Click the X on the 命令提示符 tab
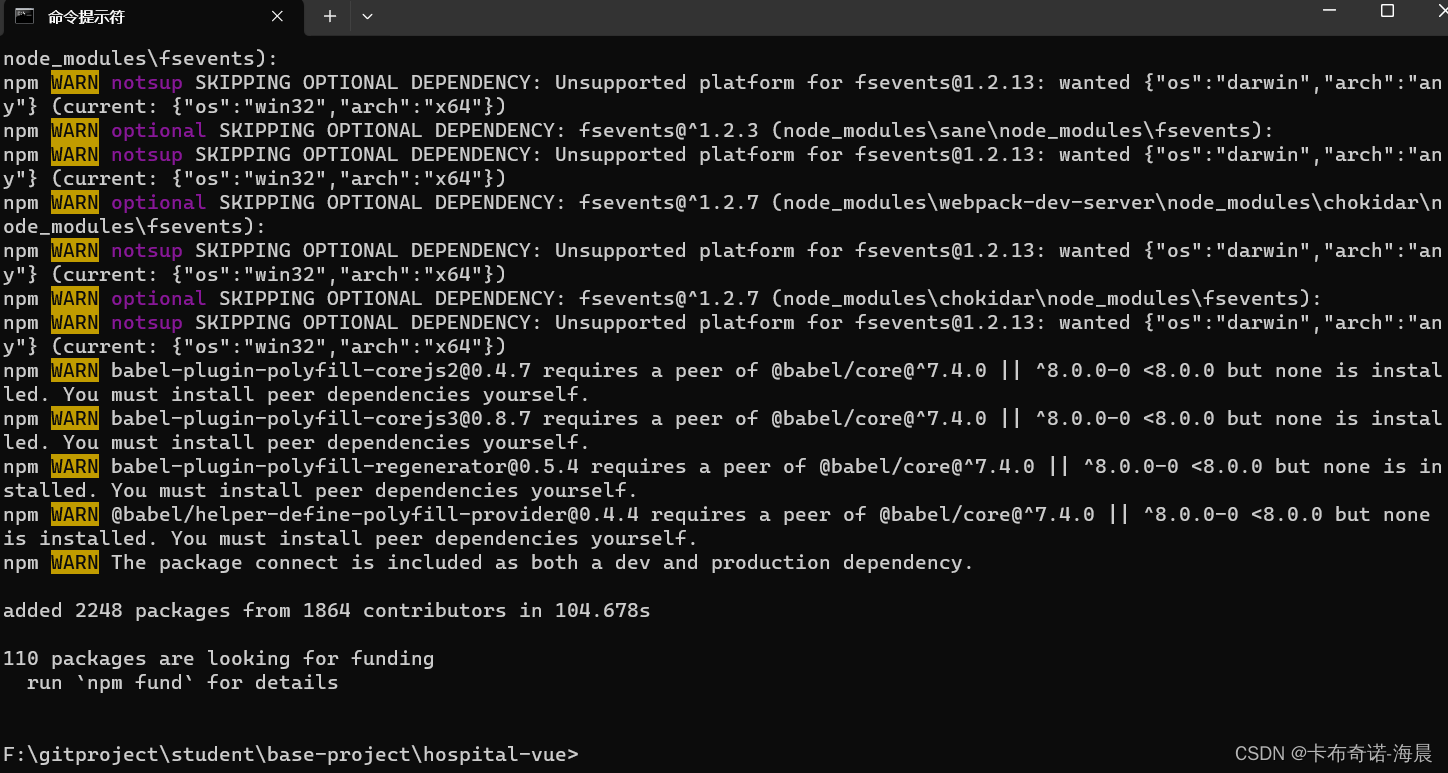The height and width of the screenshot is (773, 1448). (277, 17)
